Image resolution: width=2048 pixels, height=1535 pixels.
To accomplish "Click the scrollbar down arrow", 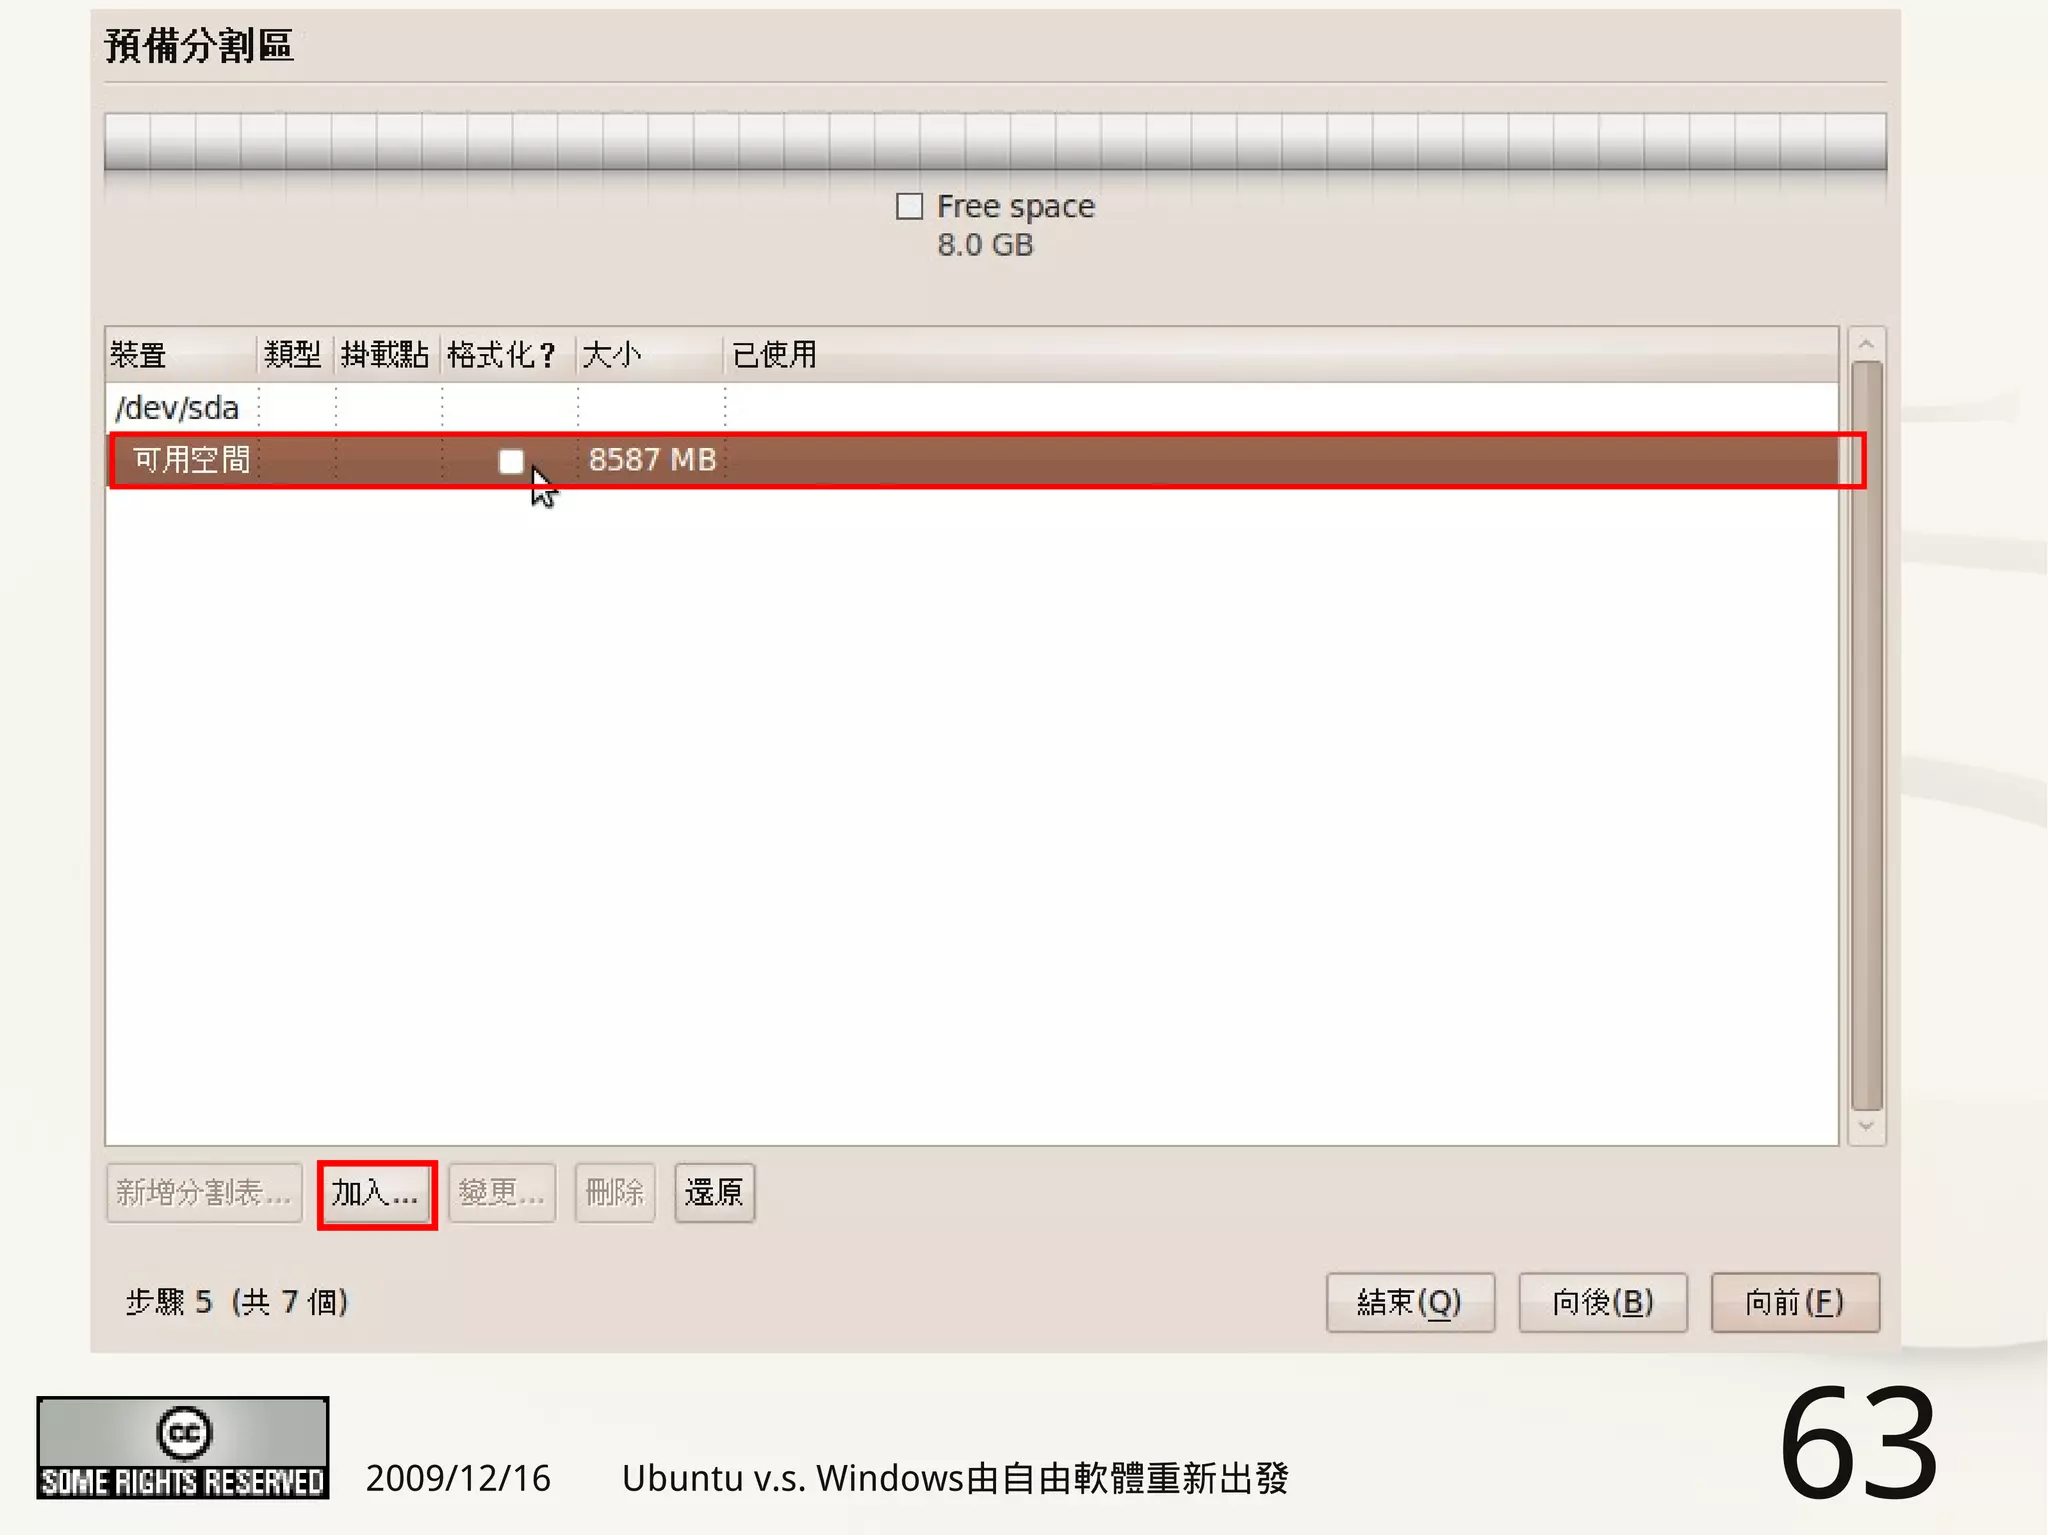I will pyautogui.click(x=1866, y=1127).
